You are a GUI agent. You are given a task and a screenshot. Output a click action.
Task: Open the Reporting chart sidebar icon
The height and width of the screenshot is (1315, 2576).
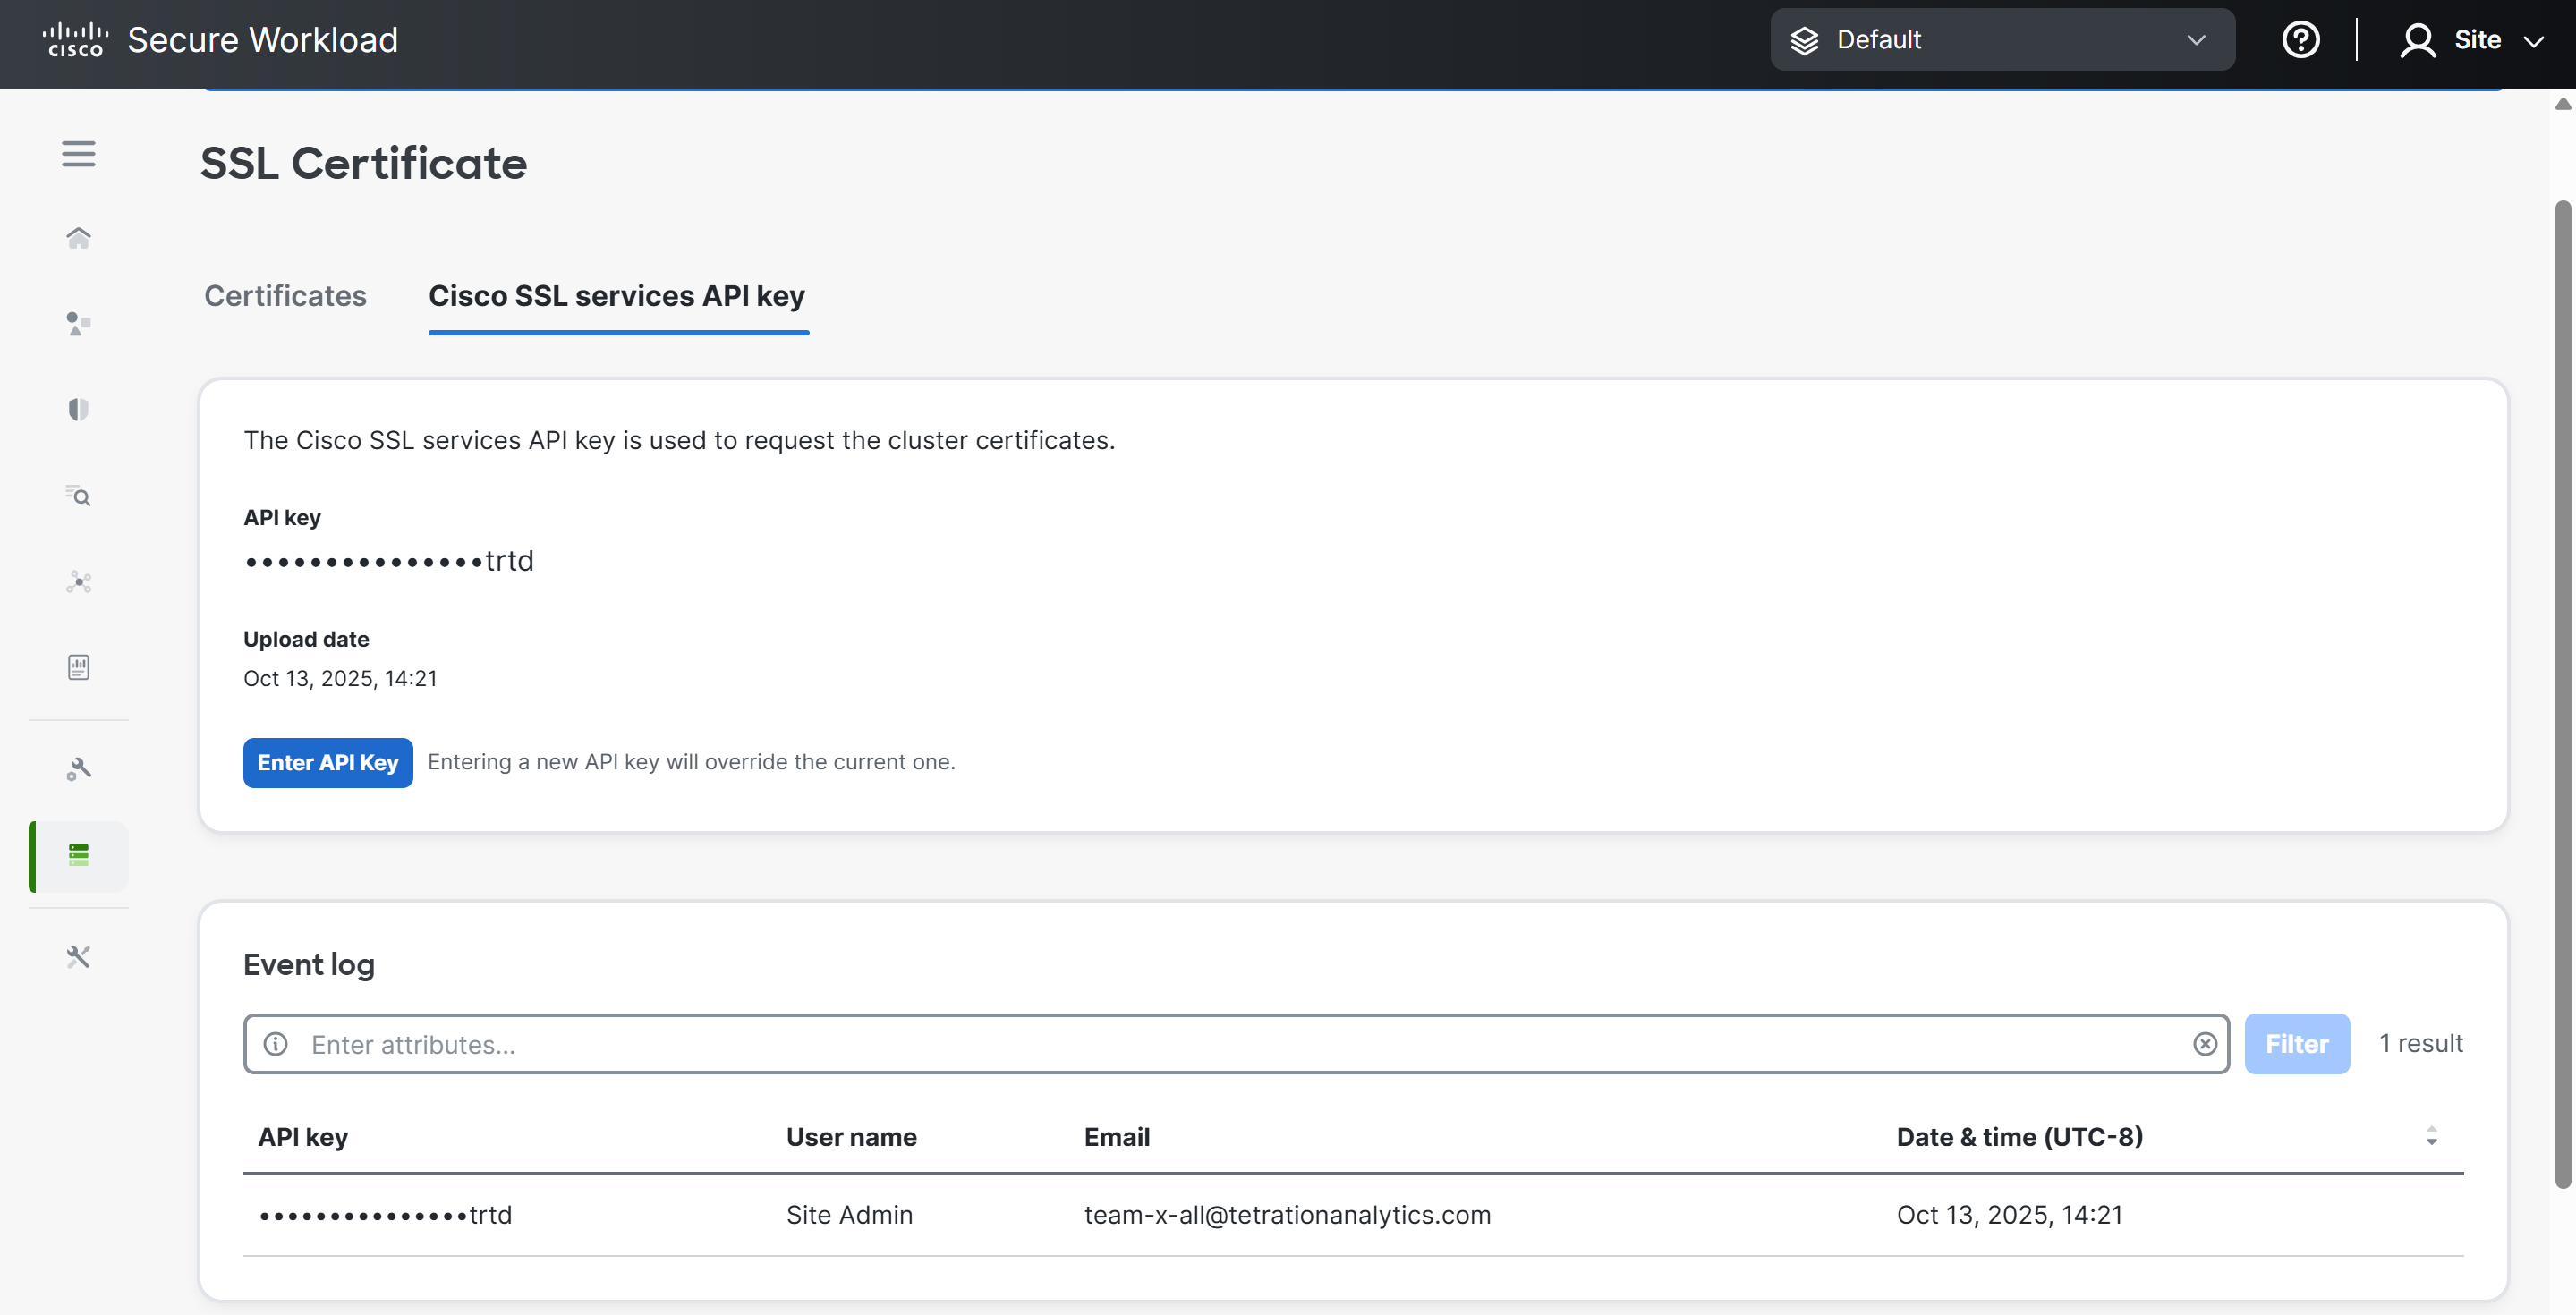pyautogui.click(x=78, y=667)
